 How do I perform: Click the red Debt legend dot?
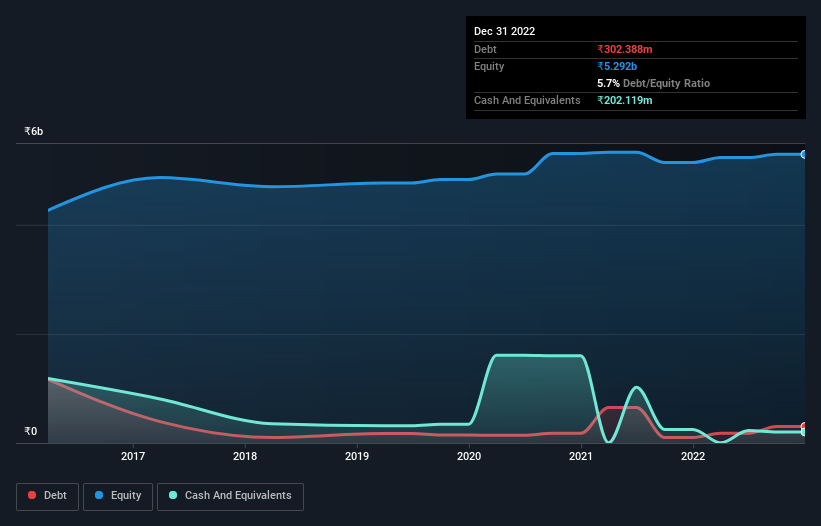coord(32,495)
